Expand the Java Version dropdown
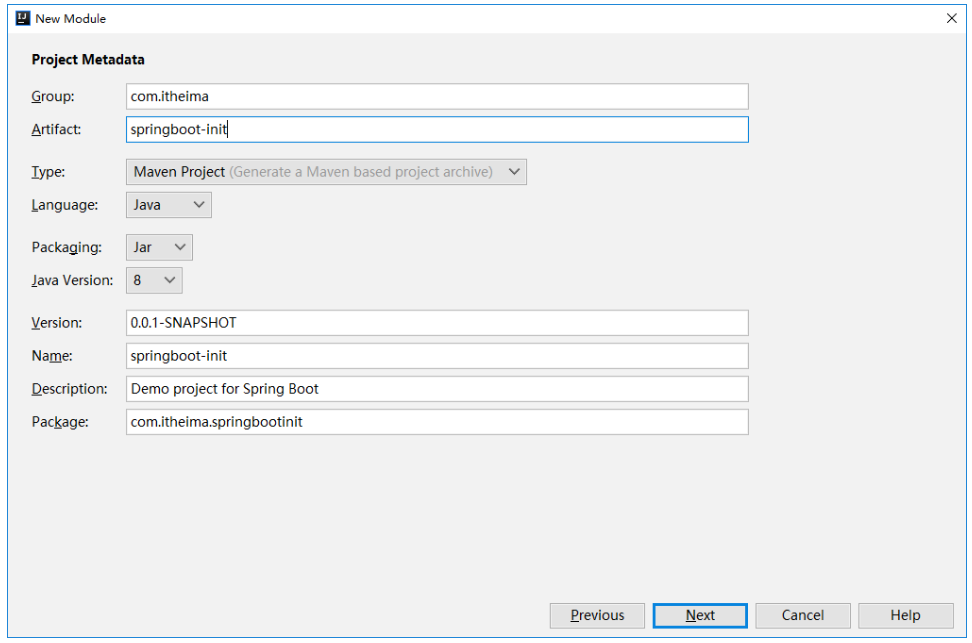The width and height of the screenshot is (972, 643). point(154,280)
